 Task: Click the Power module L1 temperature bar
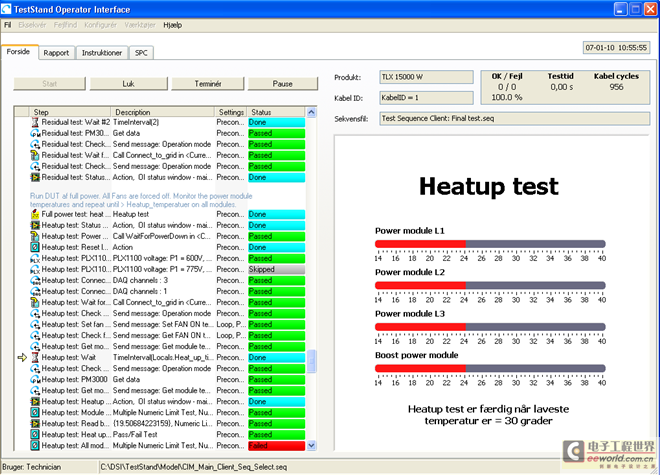pos(490,244)
